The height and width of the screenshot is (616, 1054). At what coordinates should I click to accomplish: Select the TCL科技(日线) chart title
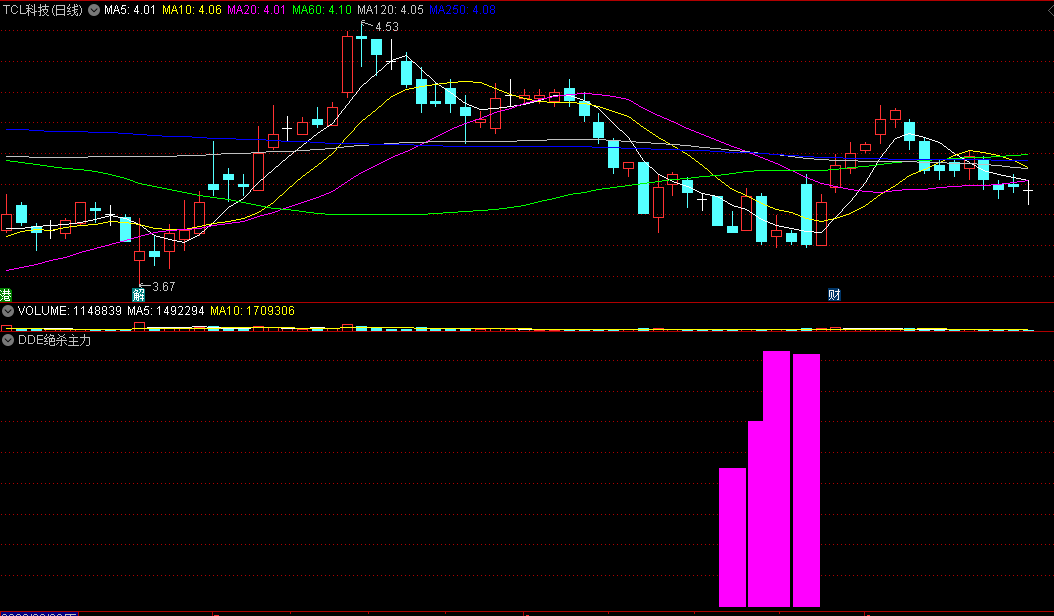(x=43, y=10)
